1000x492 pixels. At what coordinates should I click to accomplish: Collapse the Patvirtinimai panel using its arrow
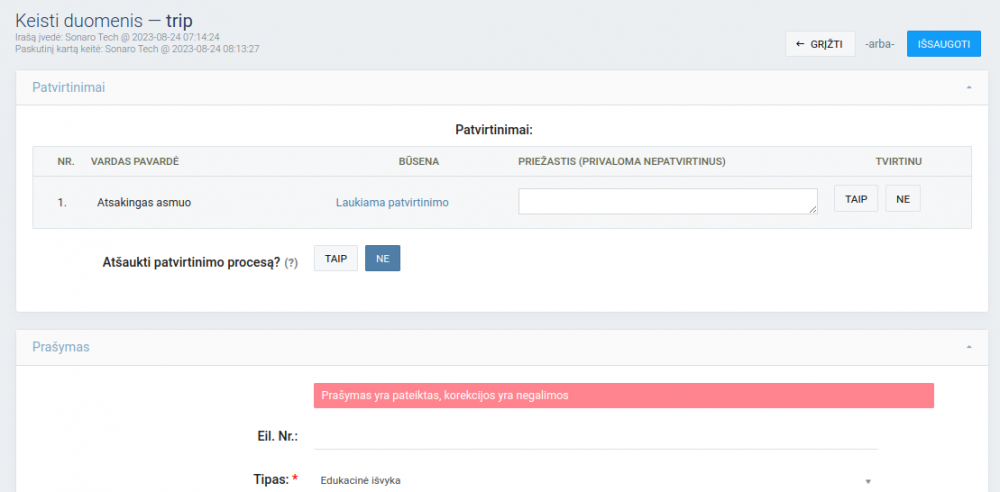[x=968, y=88]
